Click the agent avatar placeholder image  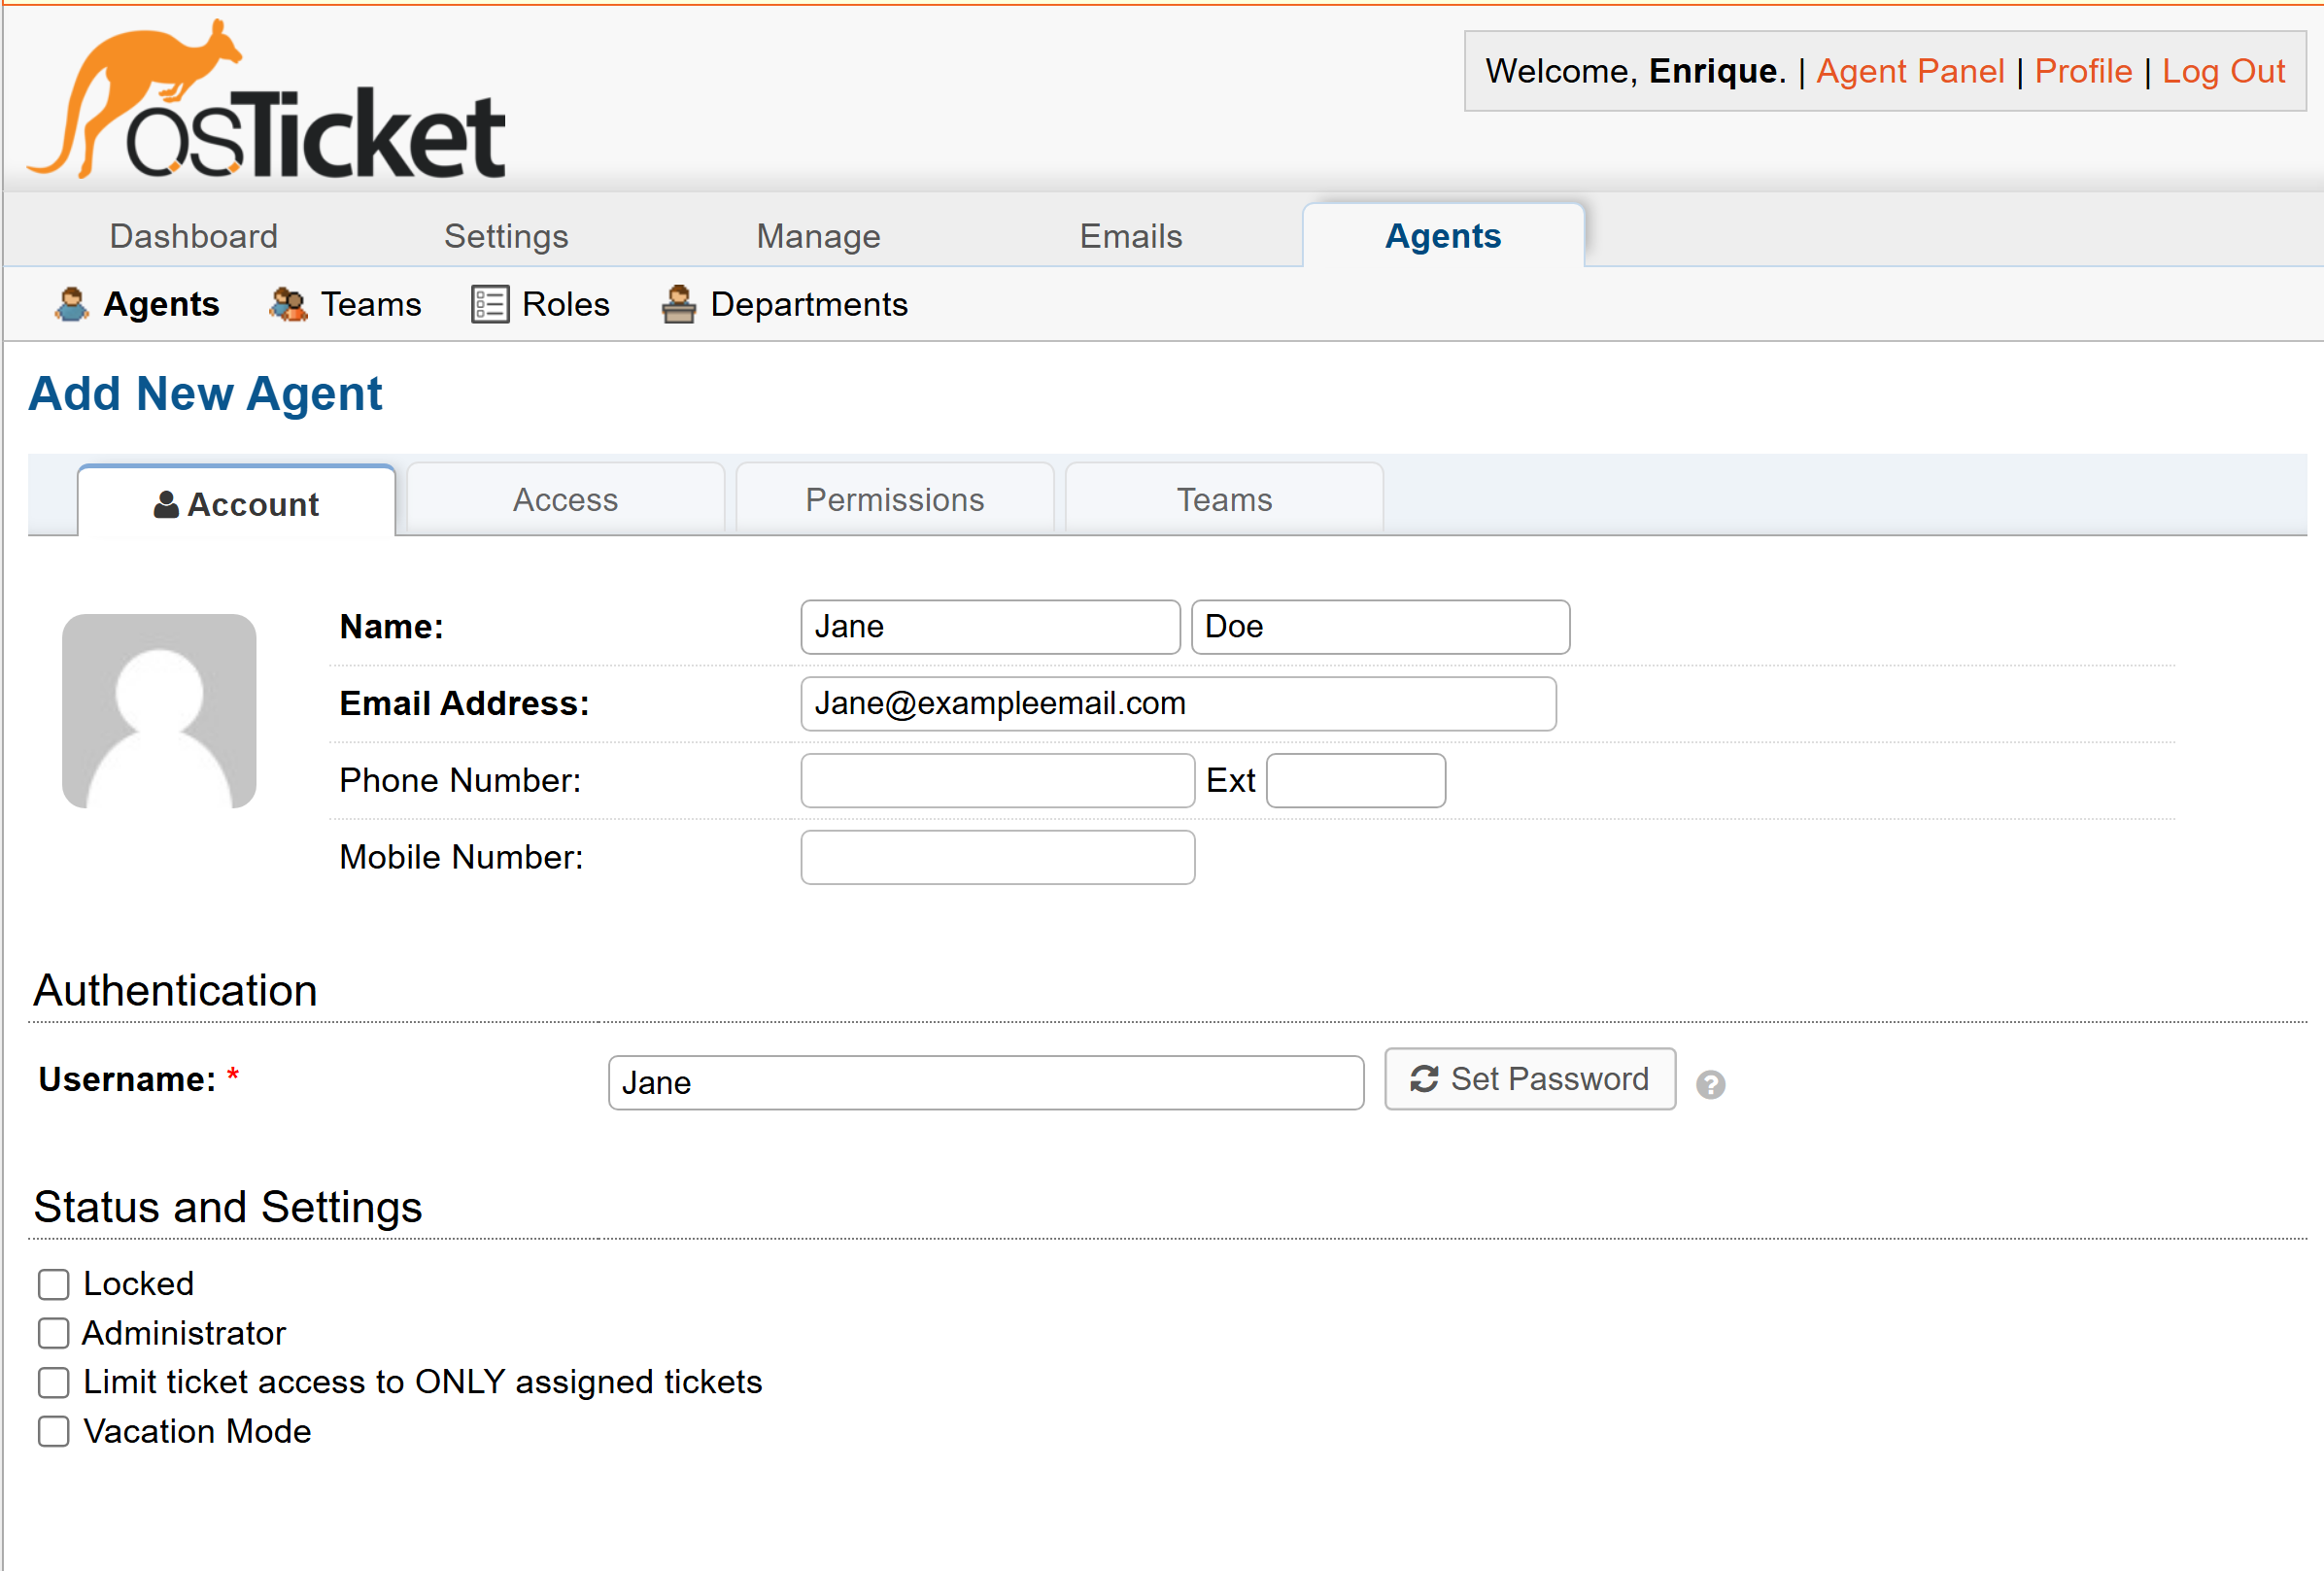[159, 711]
